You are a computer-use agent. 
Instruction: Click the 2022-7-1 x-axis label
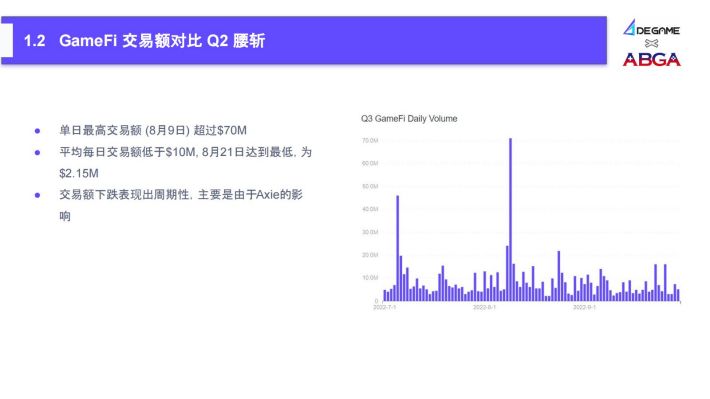click(x=384, y=307)
